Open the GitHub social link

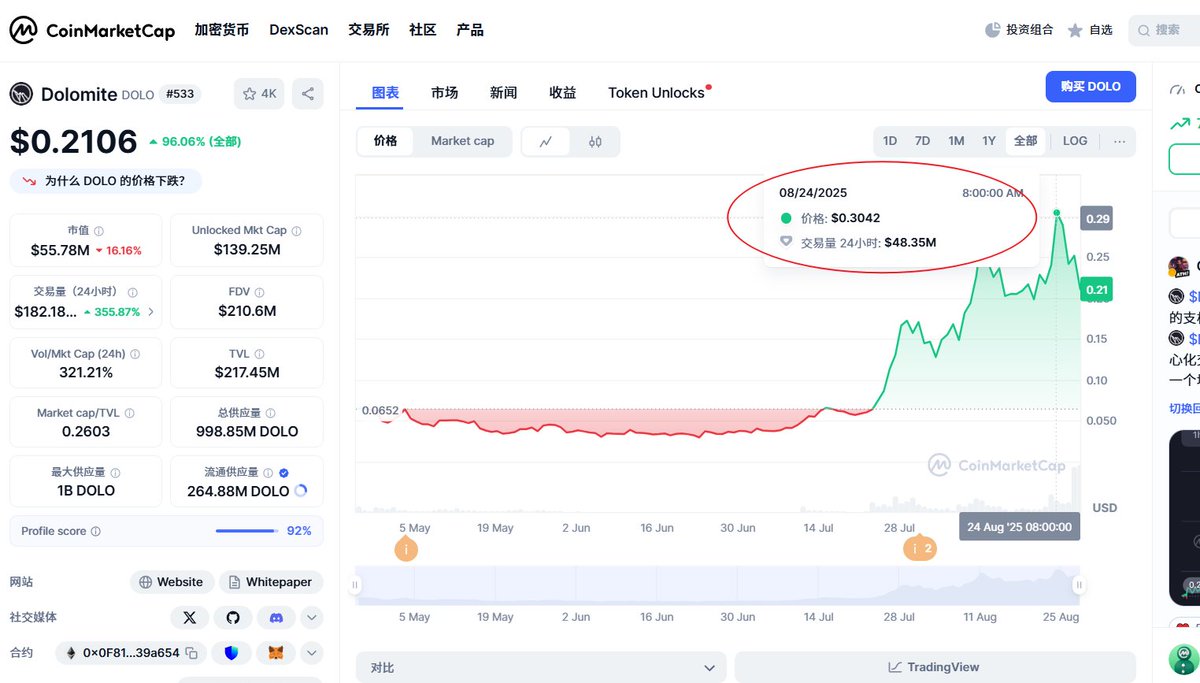pos(233,617)
